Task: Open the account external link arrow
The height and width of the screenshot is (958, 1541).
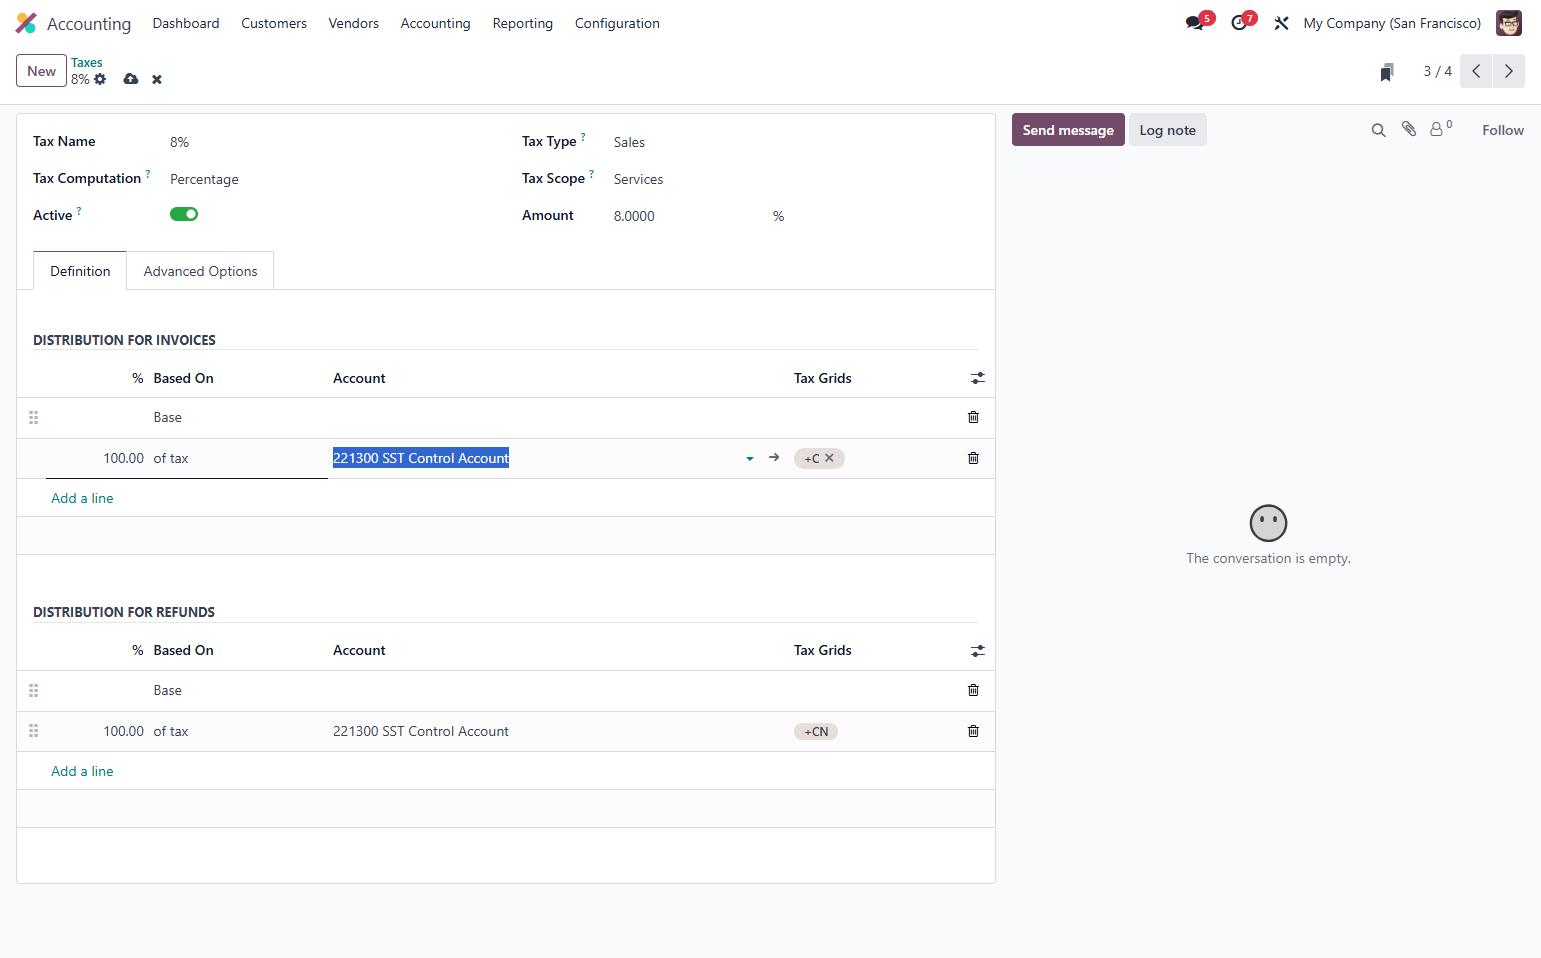Action: tap(774, 457)
